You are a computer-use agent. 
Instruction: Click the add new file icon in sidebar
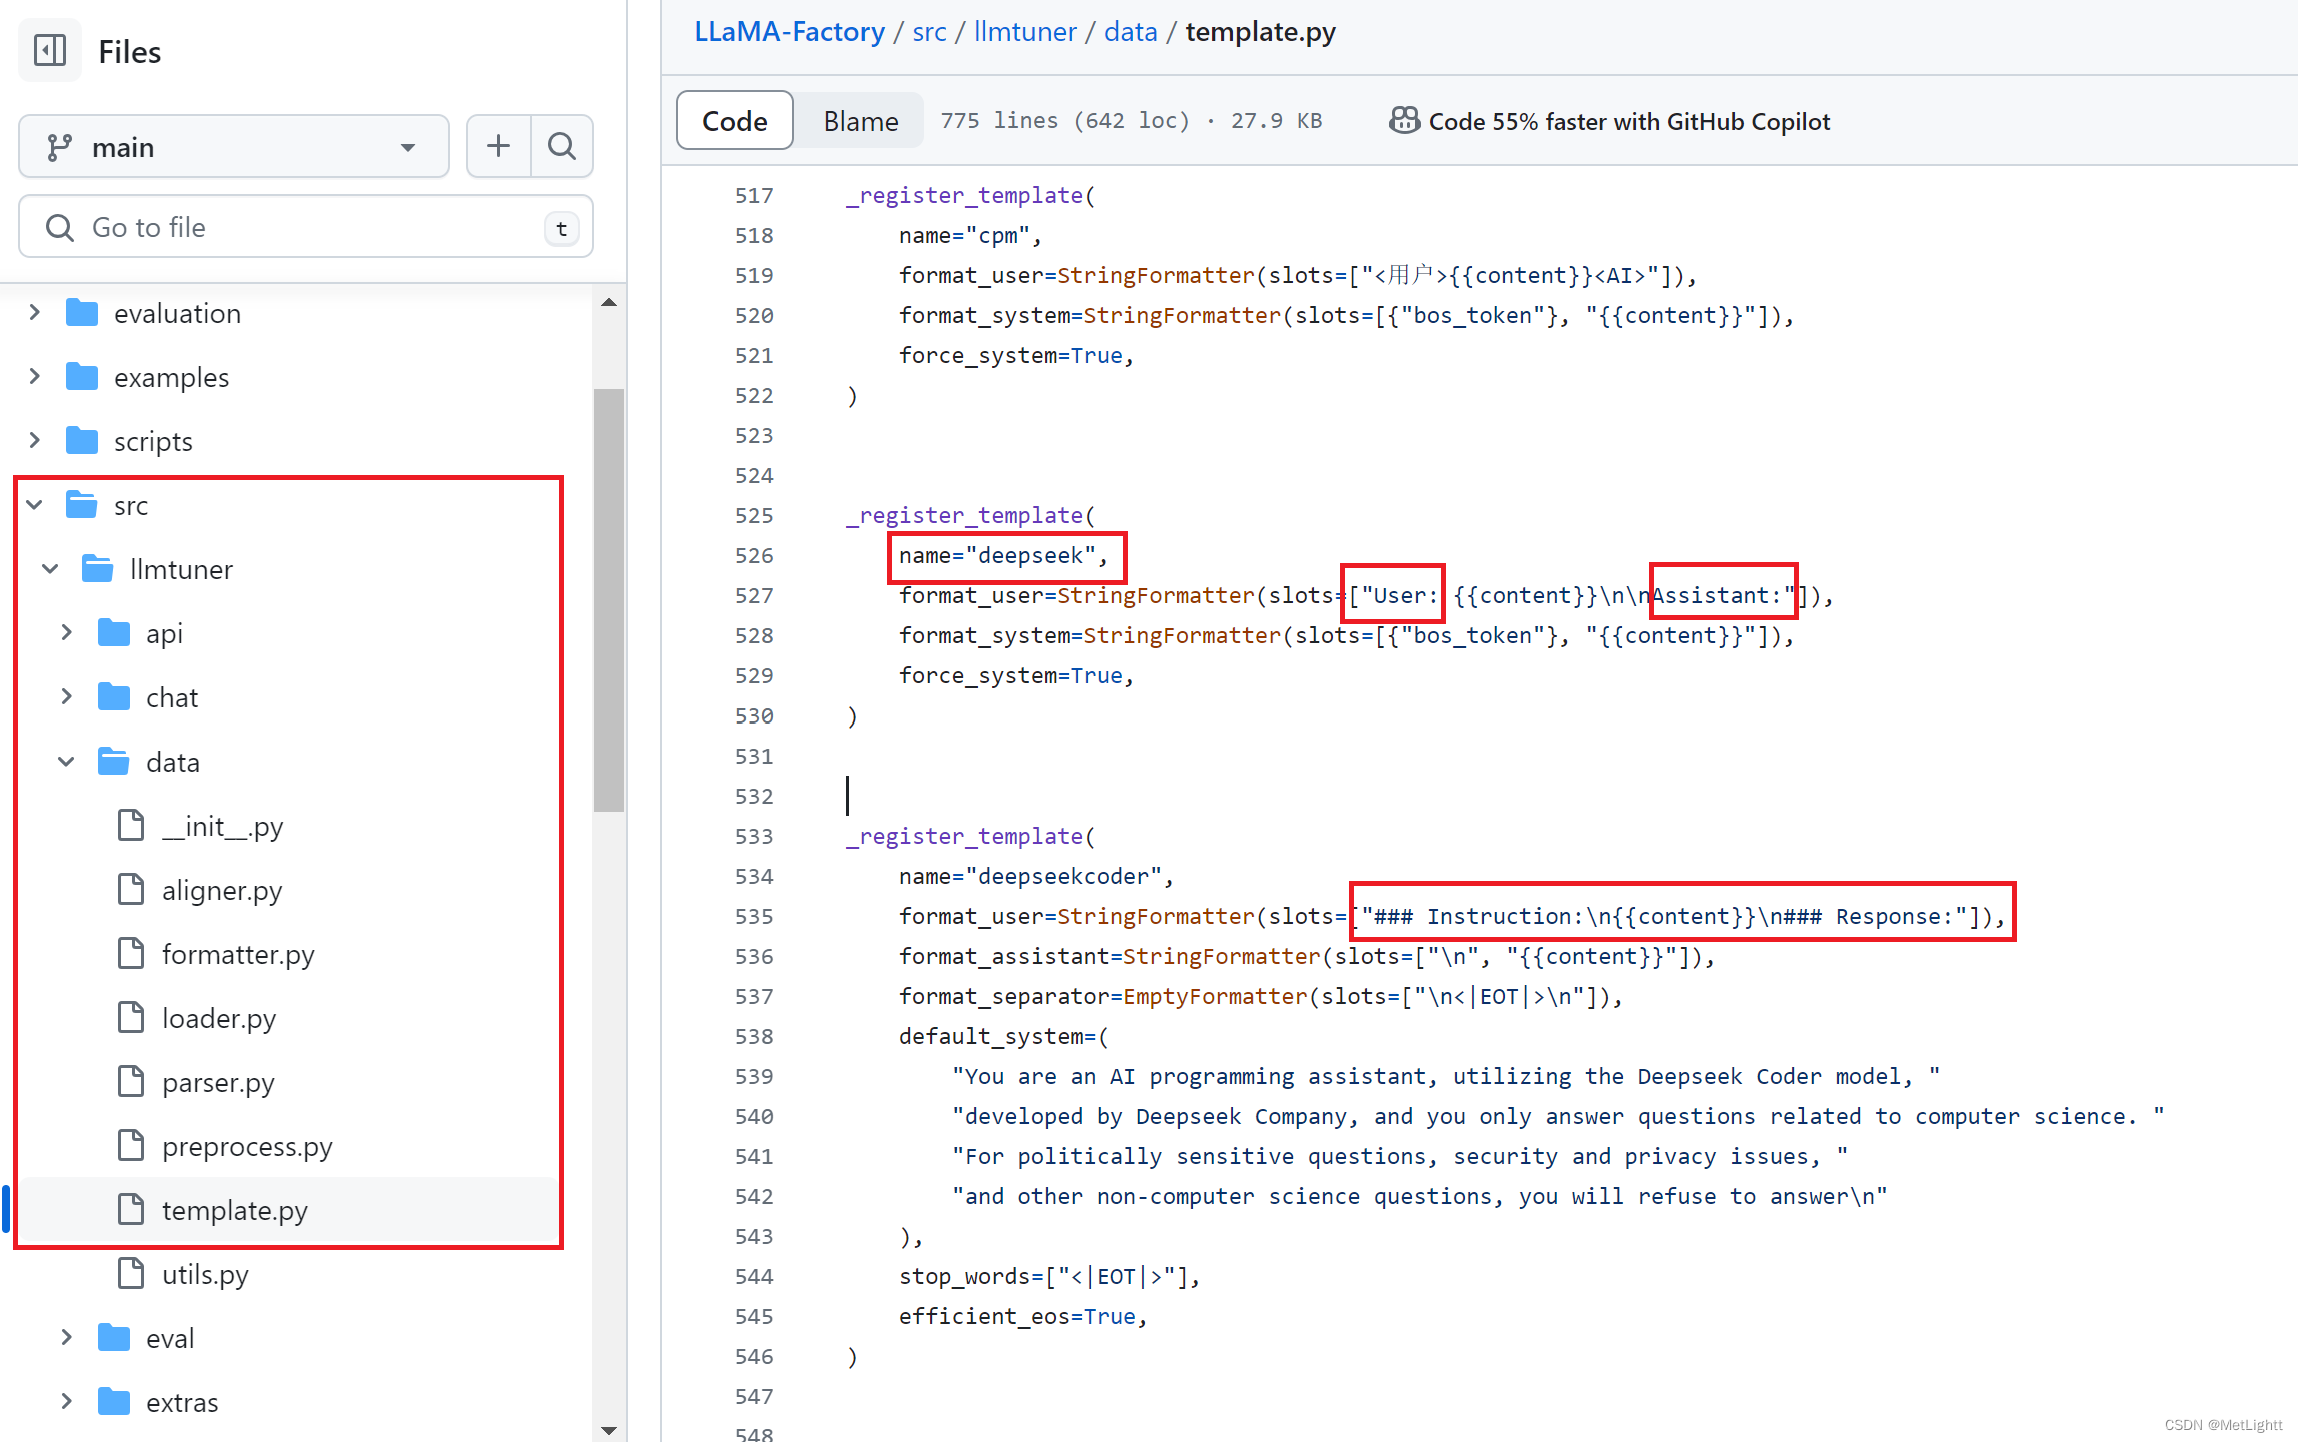[x=496, y=146]
